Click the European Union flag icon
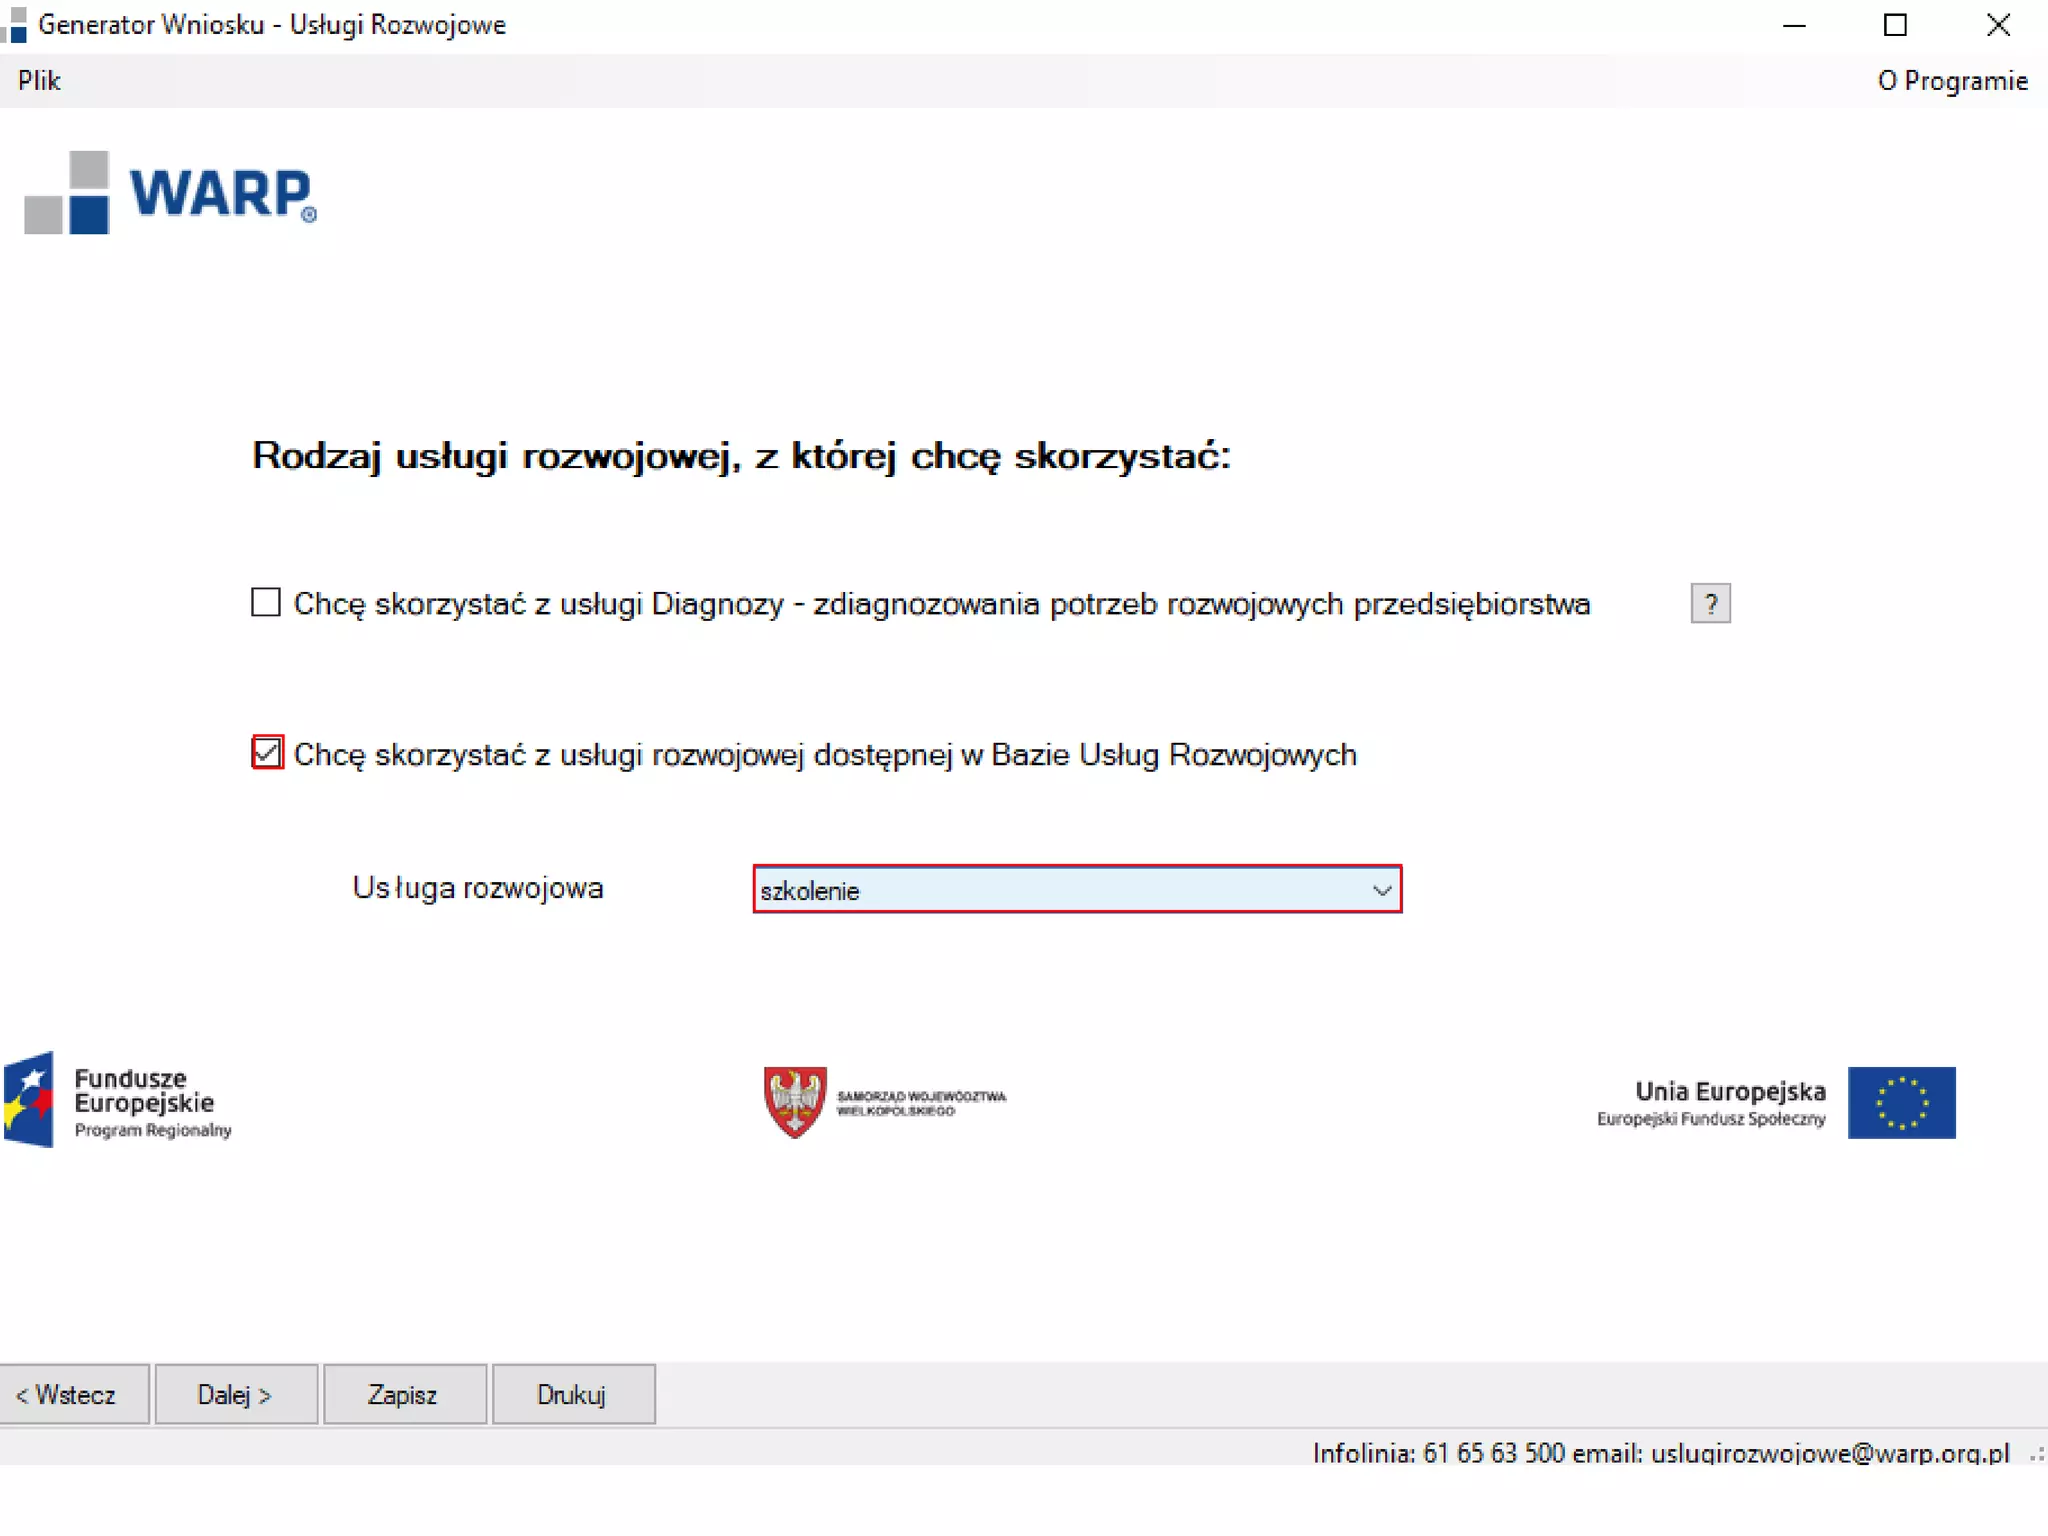The width and height of the screenshot is (2048, 1536). 1901,1102
